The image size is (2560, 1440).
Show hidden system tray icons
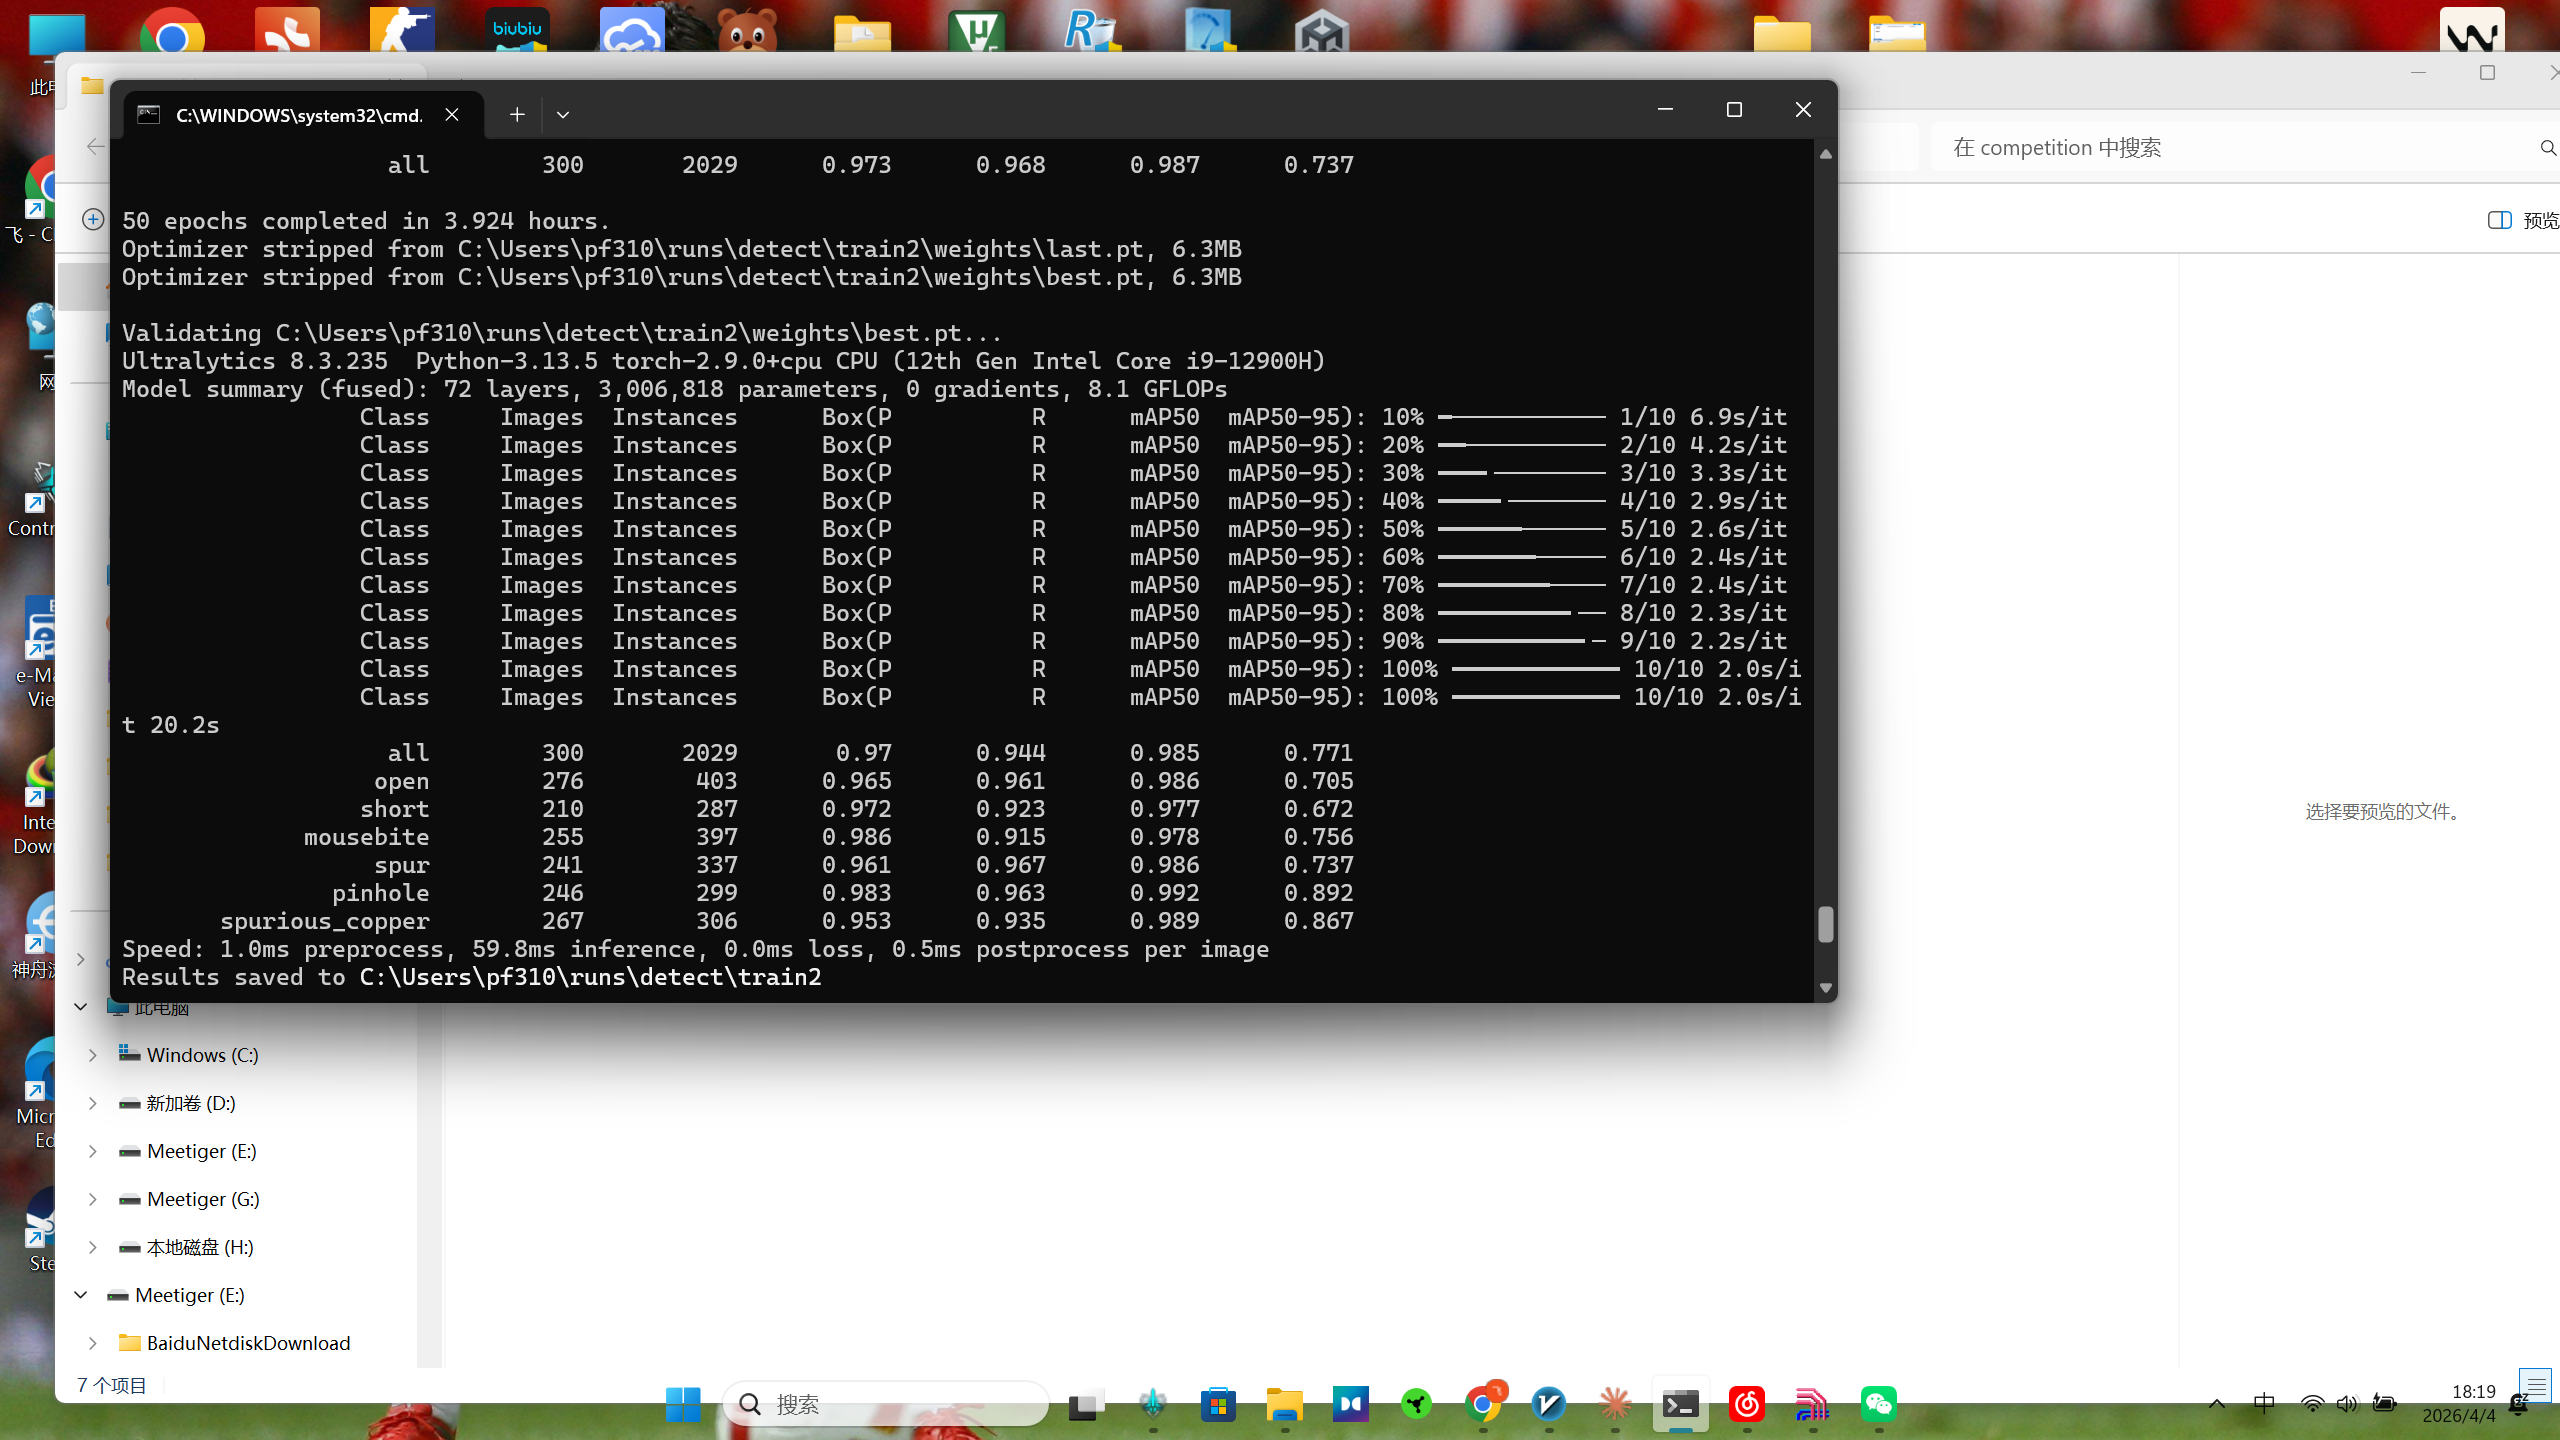[2216, 1404]
